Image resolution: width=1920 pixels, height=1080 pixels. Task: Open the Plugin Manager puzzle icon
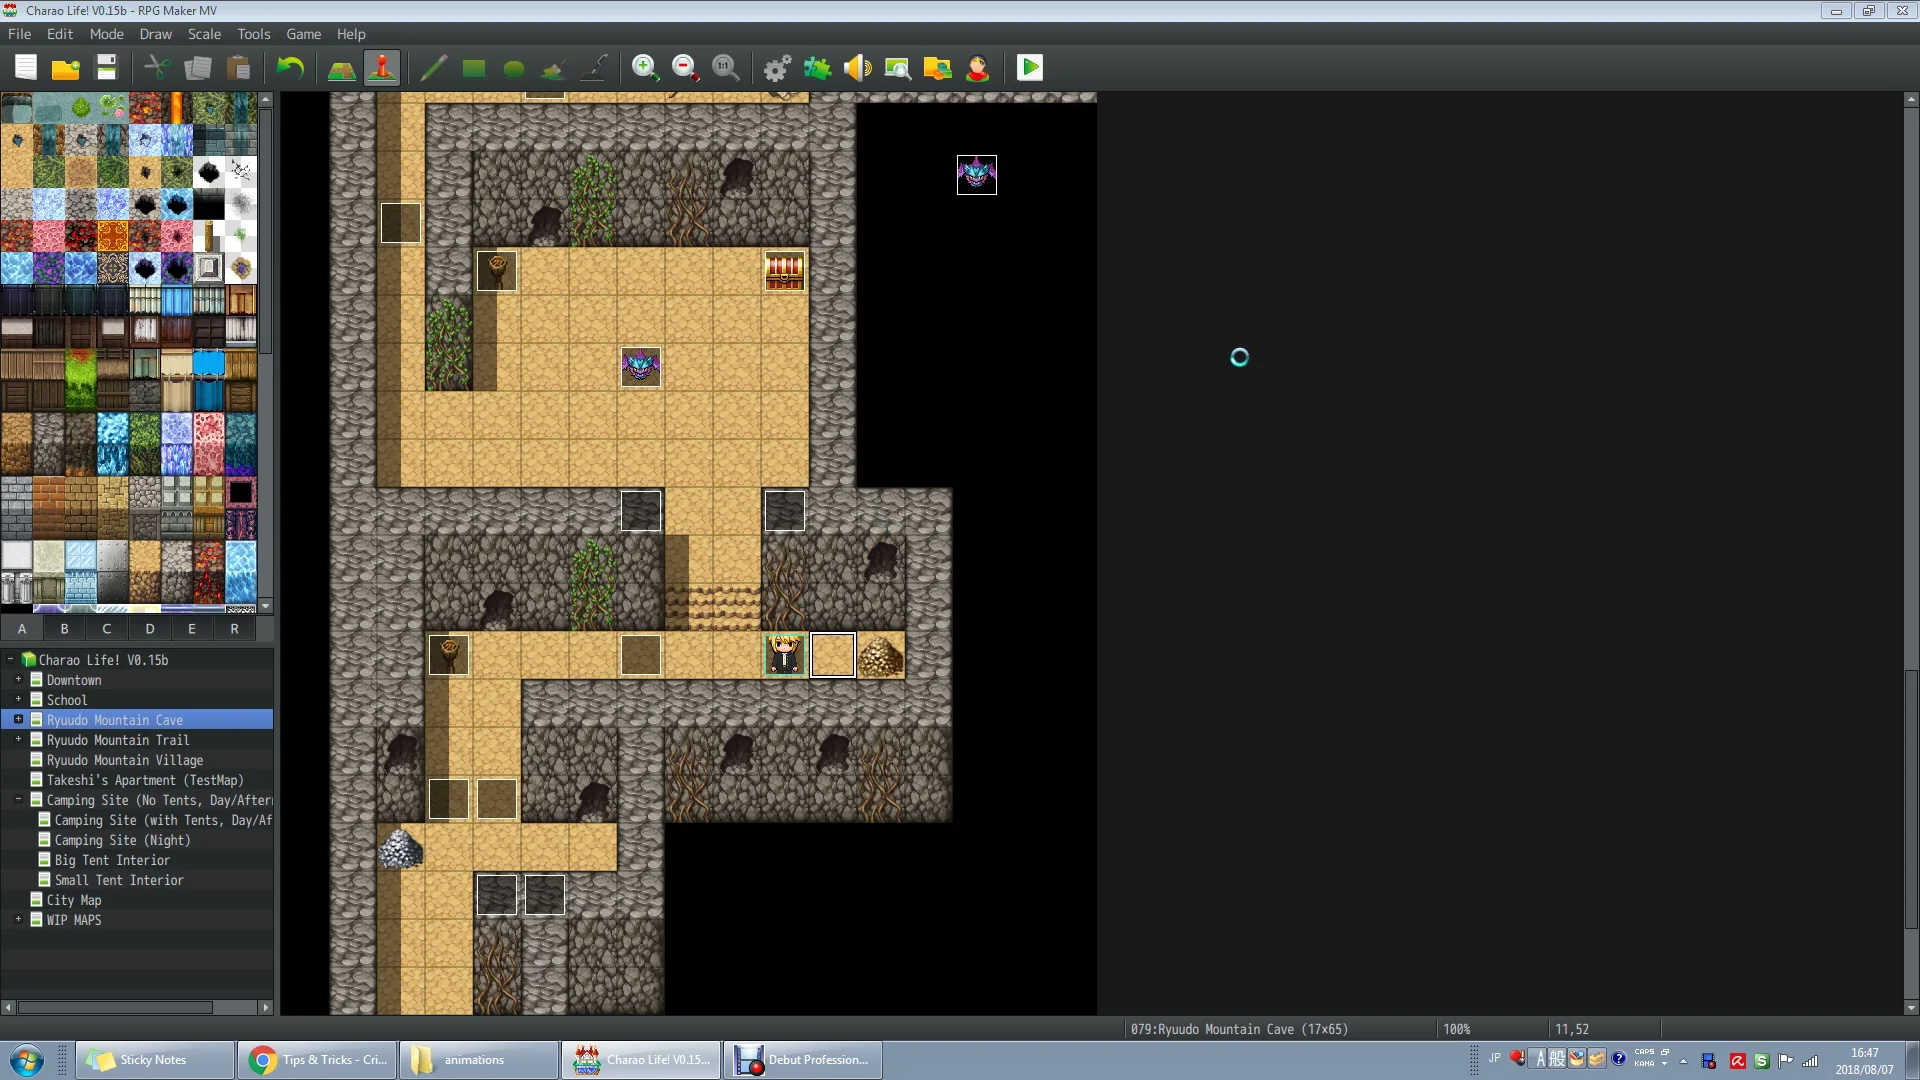coord(817,68)
